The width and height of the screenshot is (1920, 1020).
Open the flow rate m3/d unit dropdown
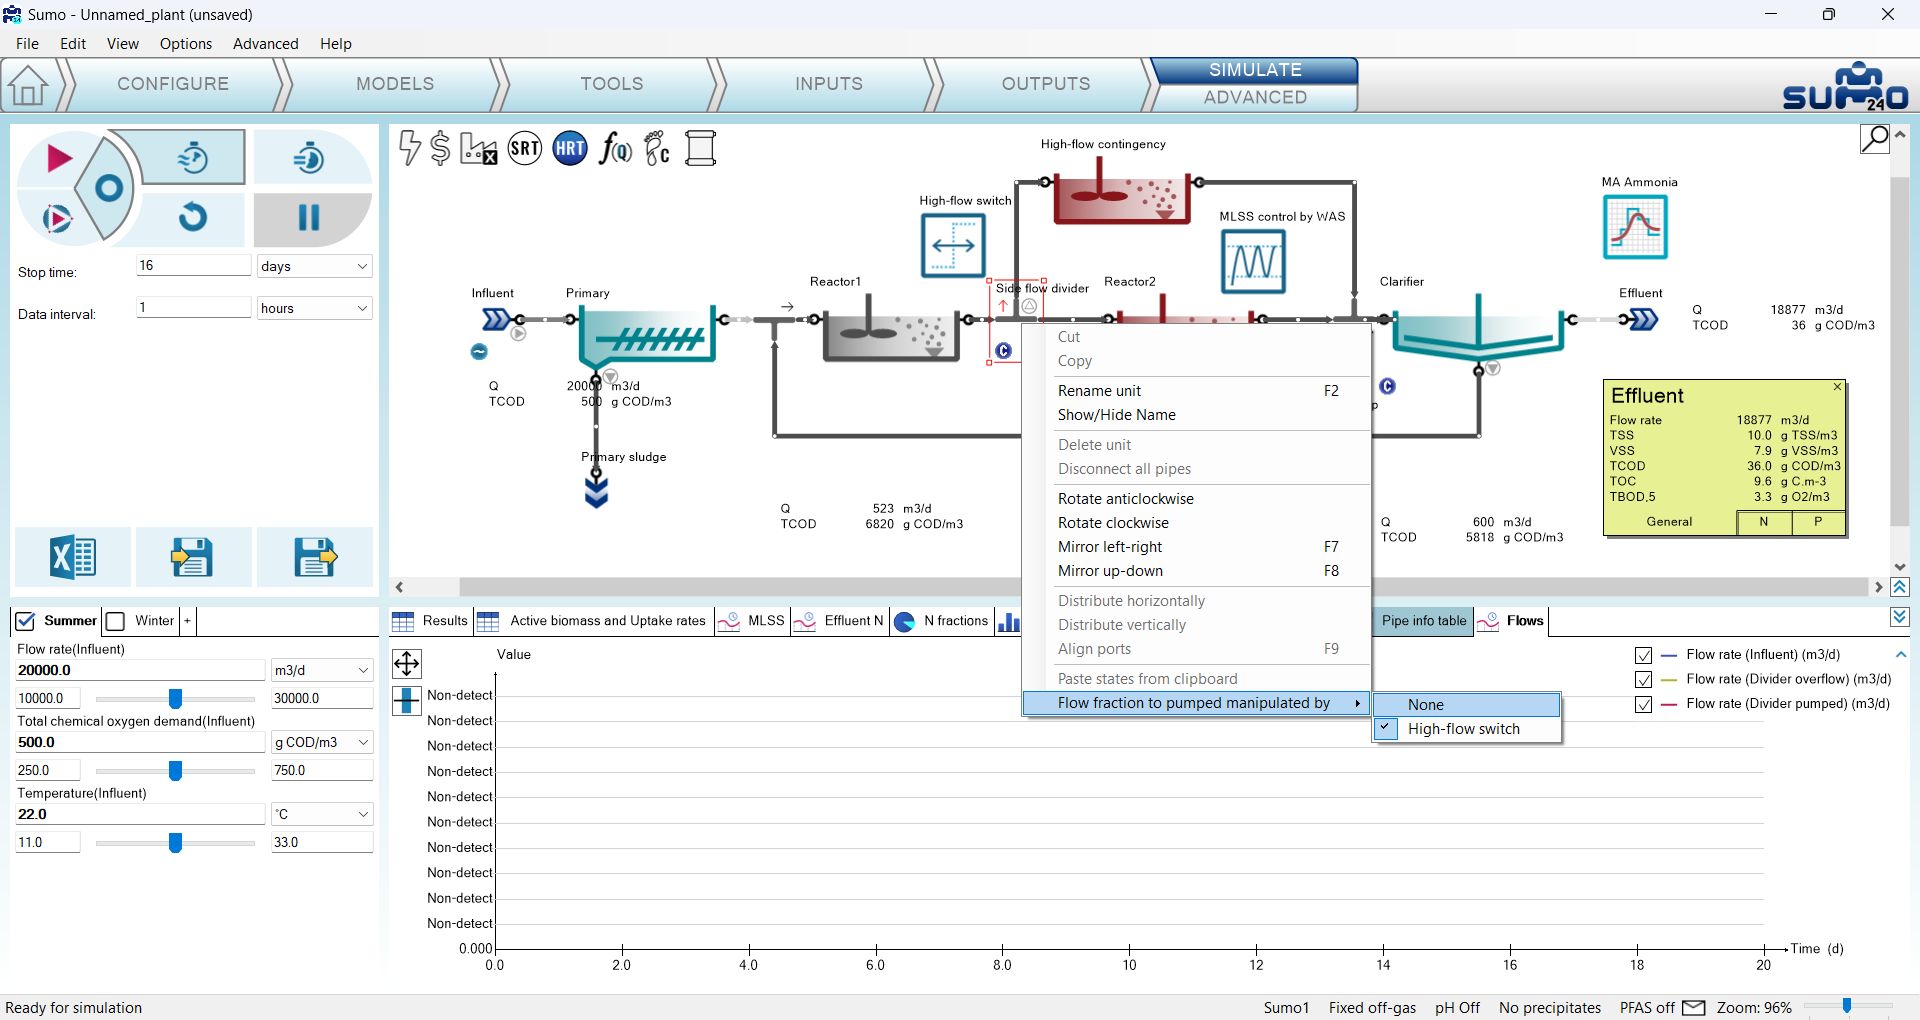point(322,670)
